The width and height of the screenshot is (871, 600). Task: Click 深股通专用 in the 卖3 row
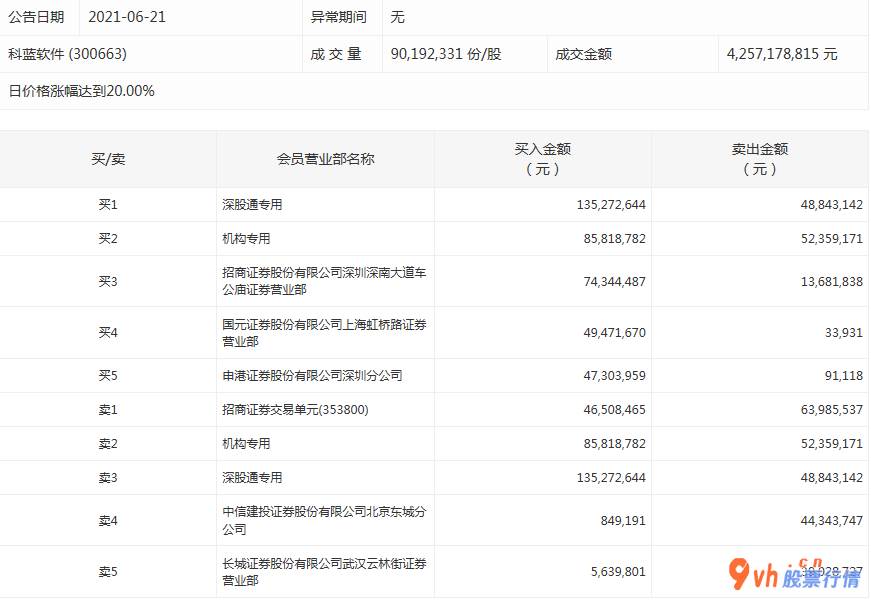252,477
